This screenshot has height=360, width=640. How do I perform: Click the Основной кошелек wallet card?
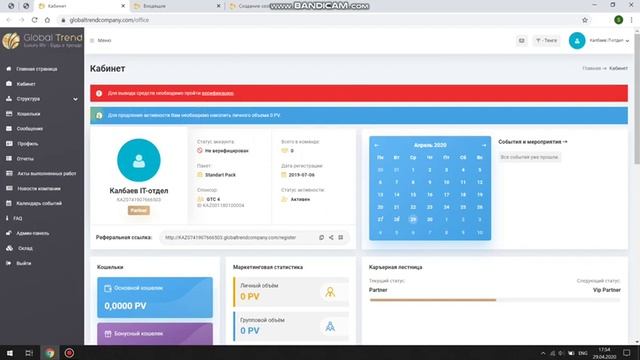pos(155,297)
